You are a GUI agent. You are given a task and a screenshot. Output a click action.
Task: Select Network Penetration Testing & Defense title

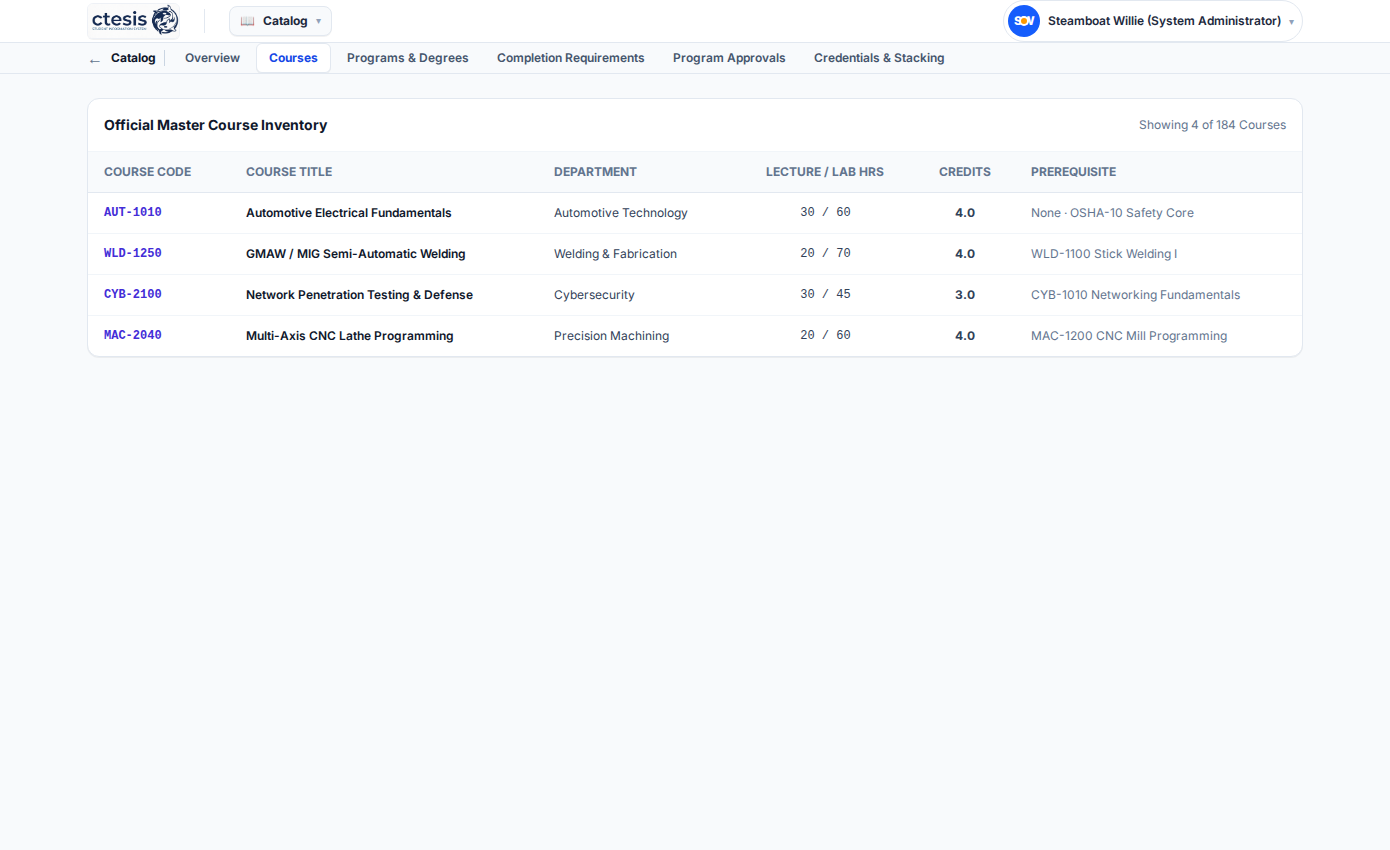[359, 295]
